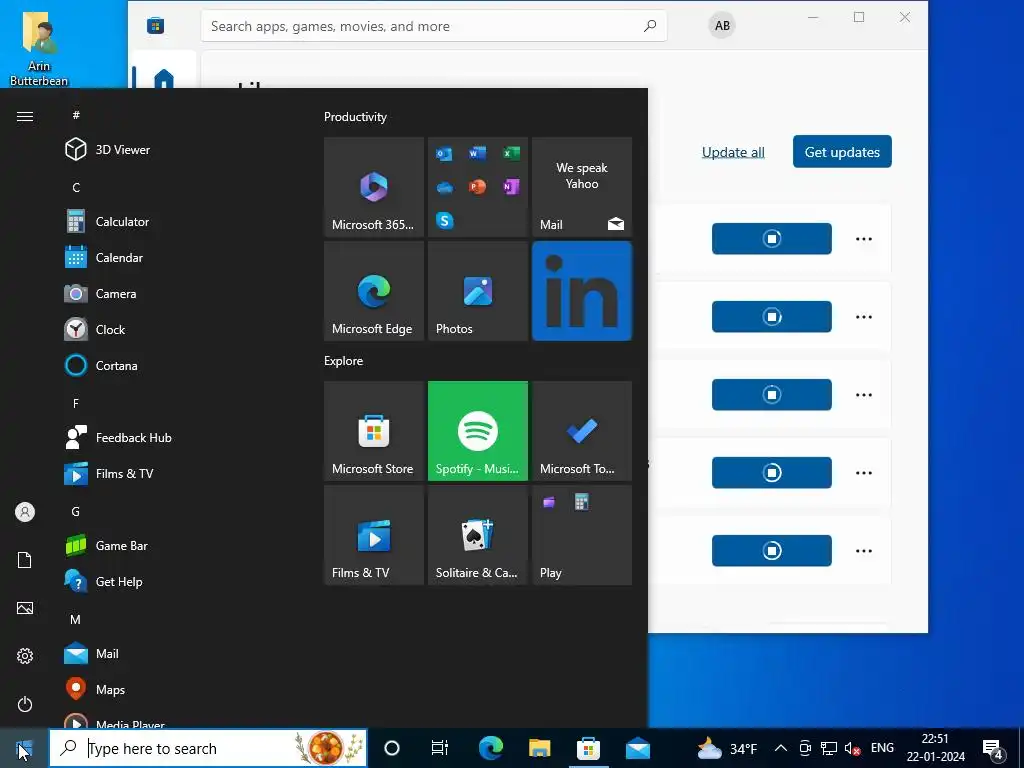Launch the Spotify Music tile
1024x768 pixels.
(x=477, y=431)
